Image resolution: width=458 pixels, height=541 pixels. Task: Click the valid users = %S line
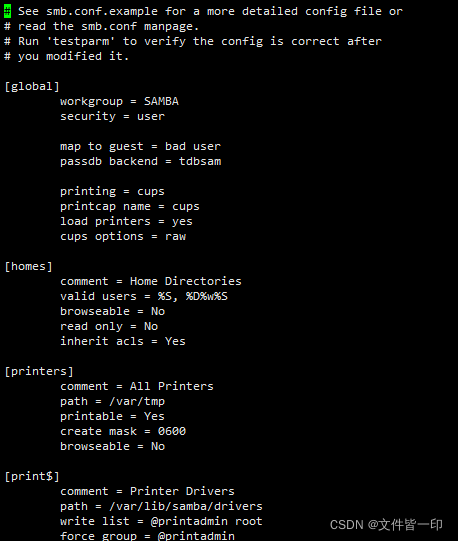tap(144, 296)
